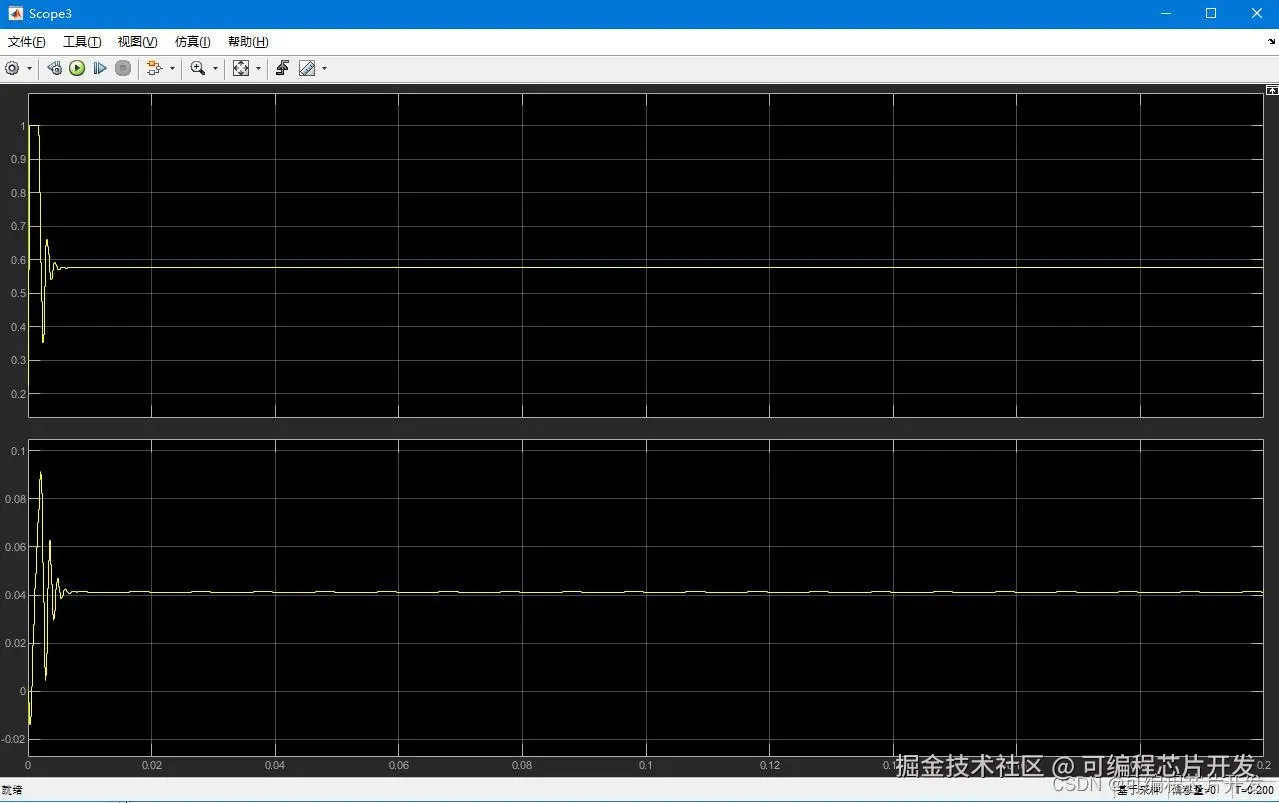
Task: Minimize the Scope3 window
Action: coord(1165,14)
